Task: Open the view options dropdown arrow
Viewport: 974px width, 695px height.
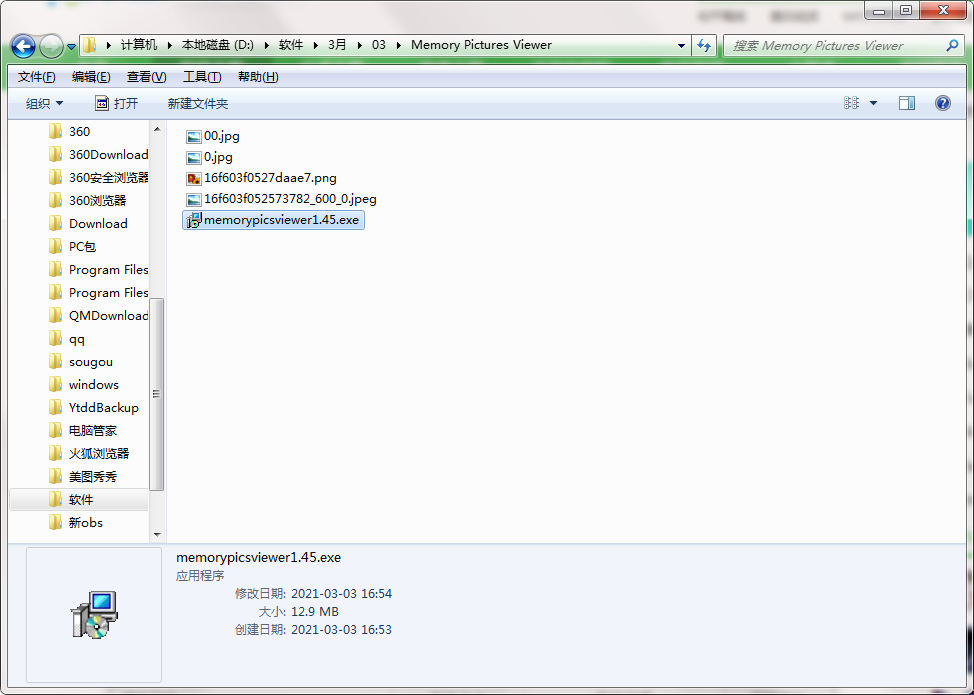Action: (873, 103)
